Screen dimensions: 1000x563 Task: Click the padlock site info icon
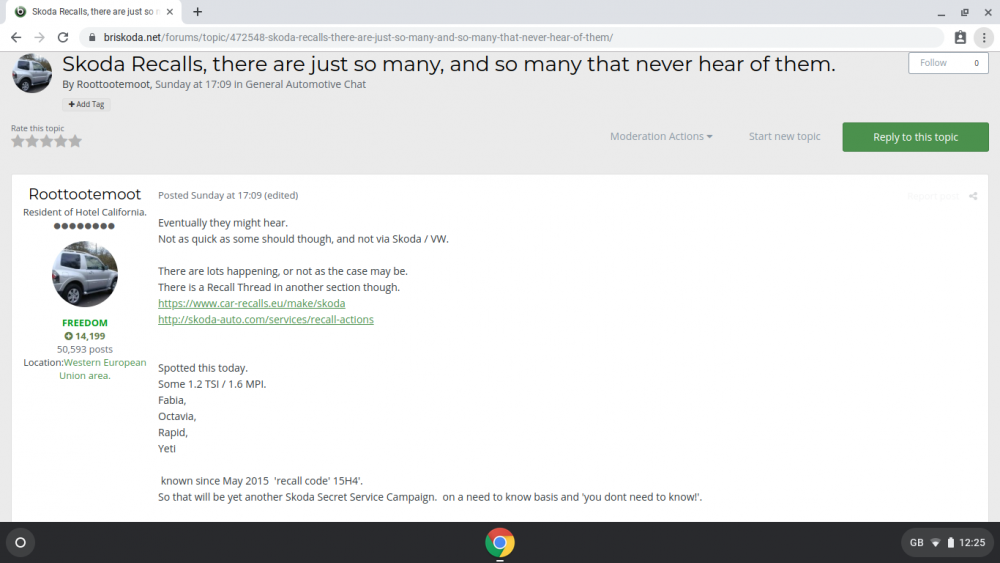click(x=92, y=38)
